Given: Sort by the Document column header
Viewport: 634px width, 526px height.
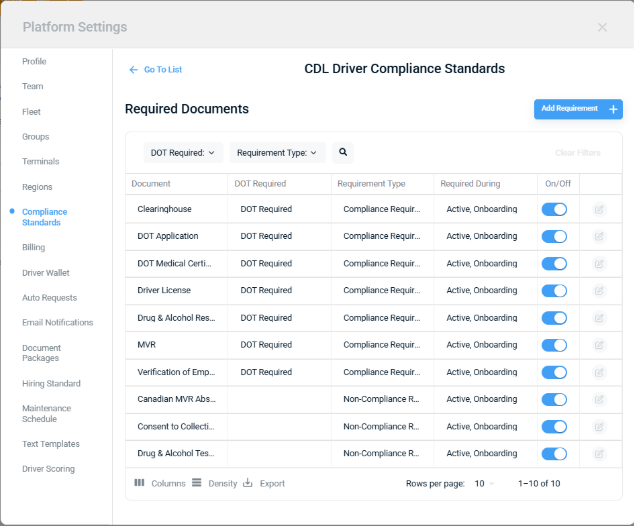Looking at the screenshot, I should (x=151, y=184).
